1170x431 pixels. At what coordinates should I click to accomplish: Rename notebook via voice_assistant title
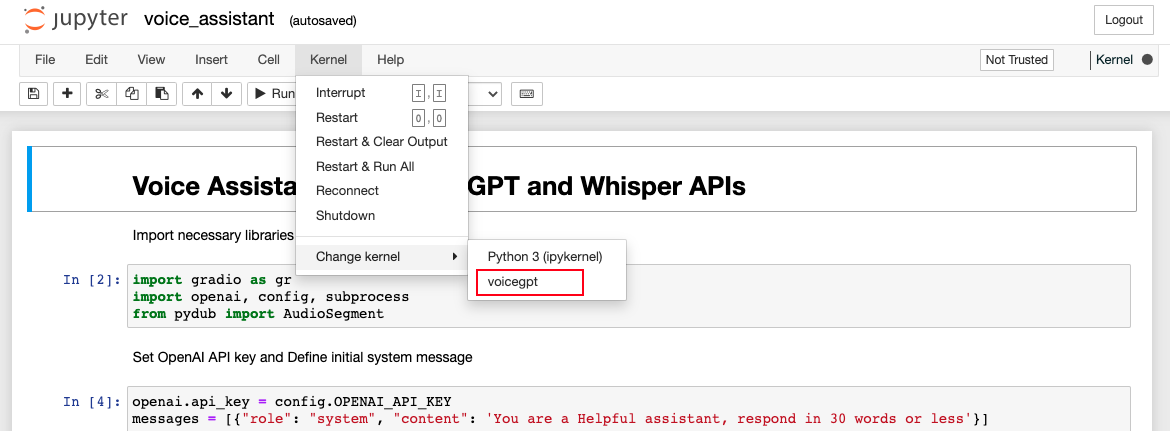tap(209, 19)
